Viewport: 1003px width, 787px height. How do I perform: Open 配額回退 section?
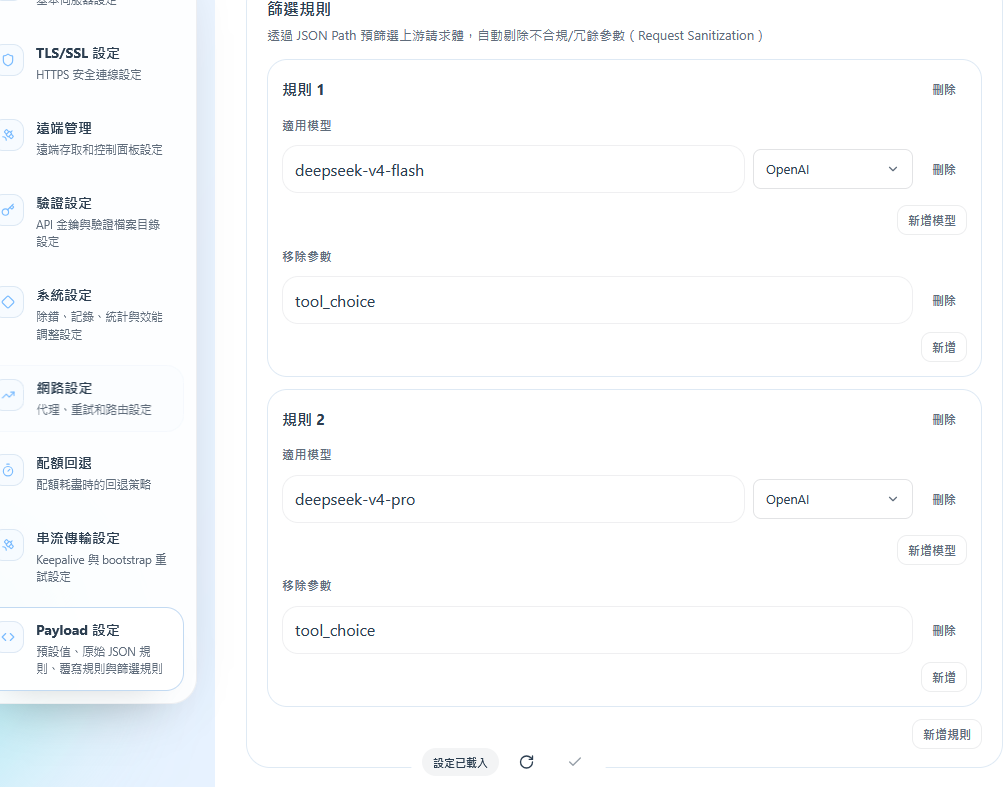coord(91,473)
